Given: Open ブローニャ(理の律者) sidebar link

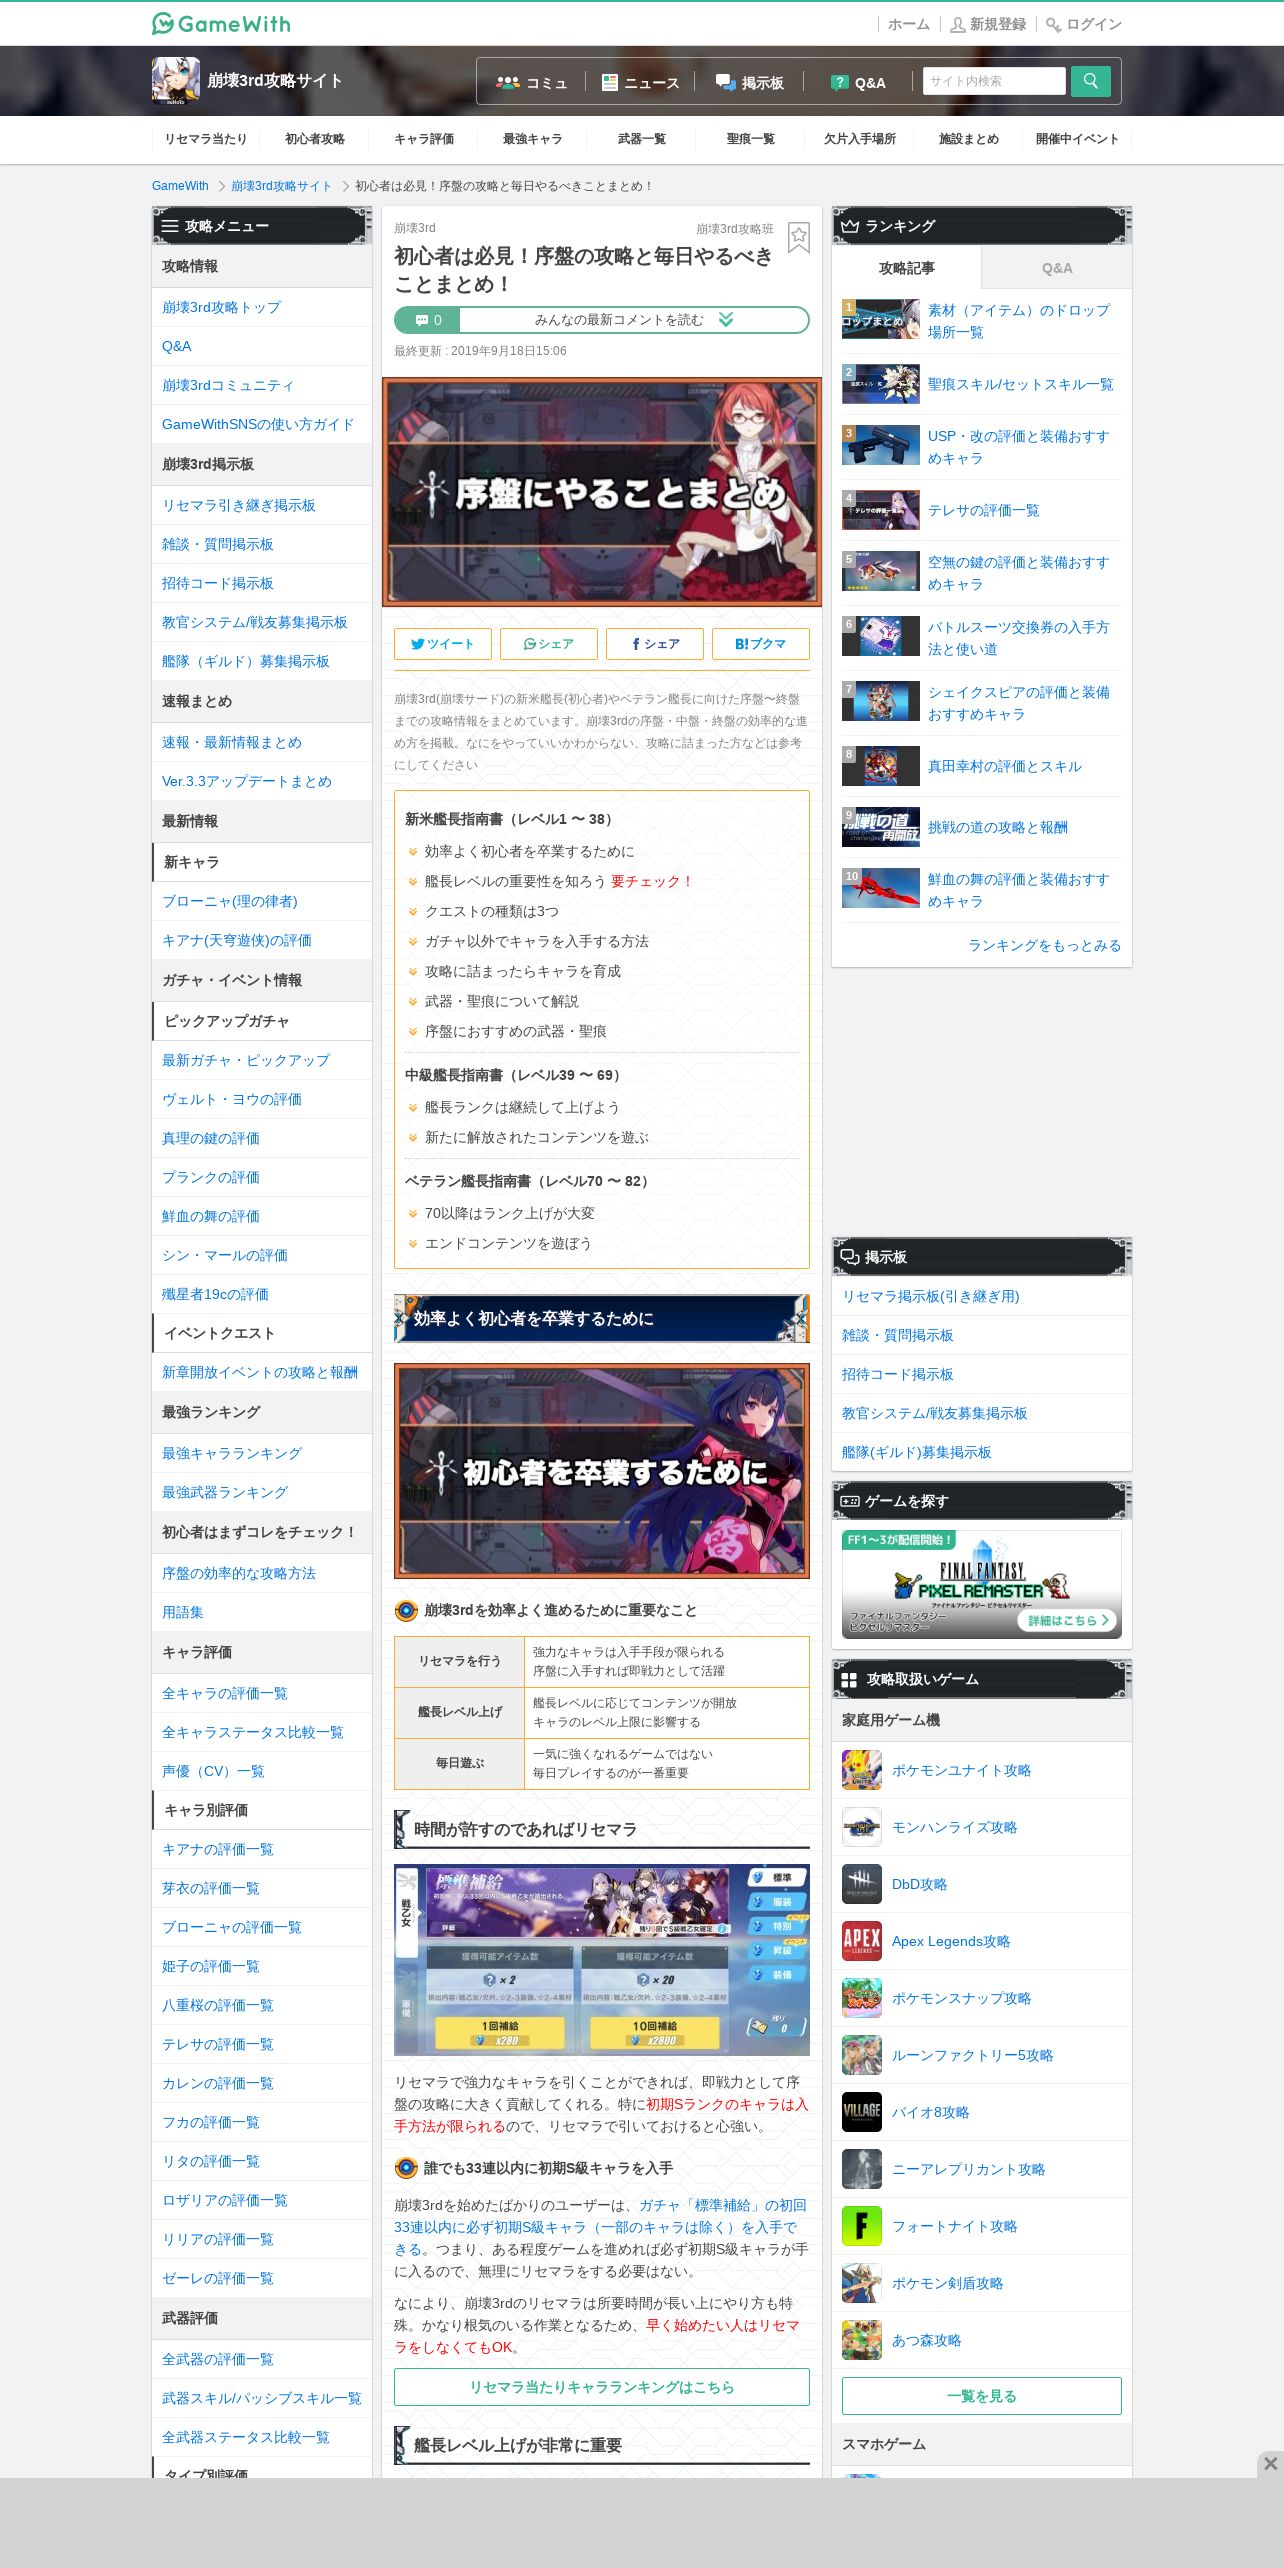Looking at the screenshot, I should 261,901.
